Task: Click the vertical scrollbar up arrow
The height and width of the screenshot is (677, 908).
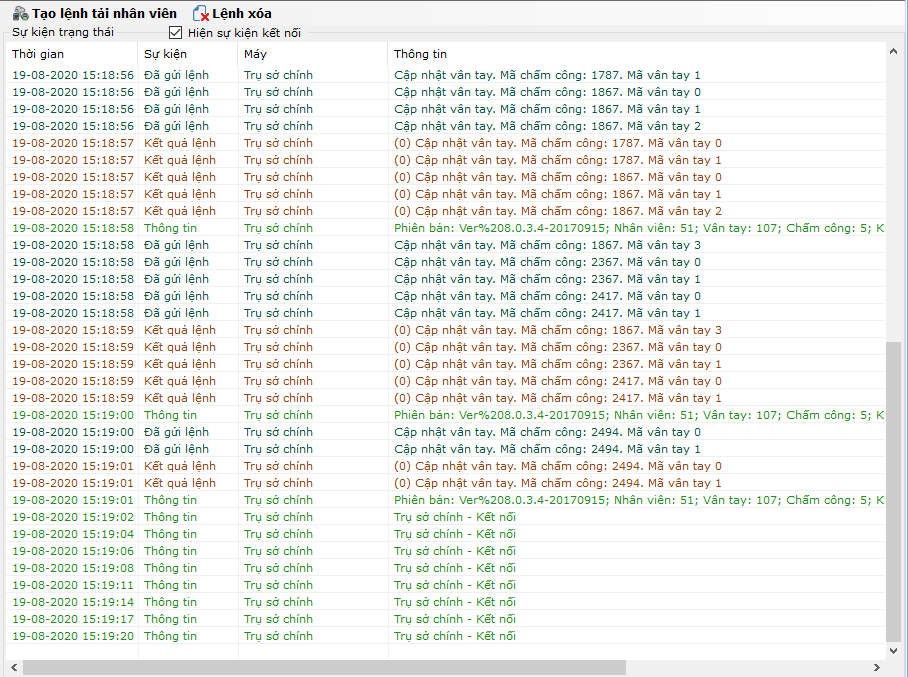Action: [894, 52]
